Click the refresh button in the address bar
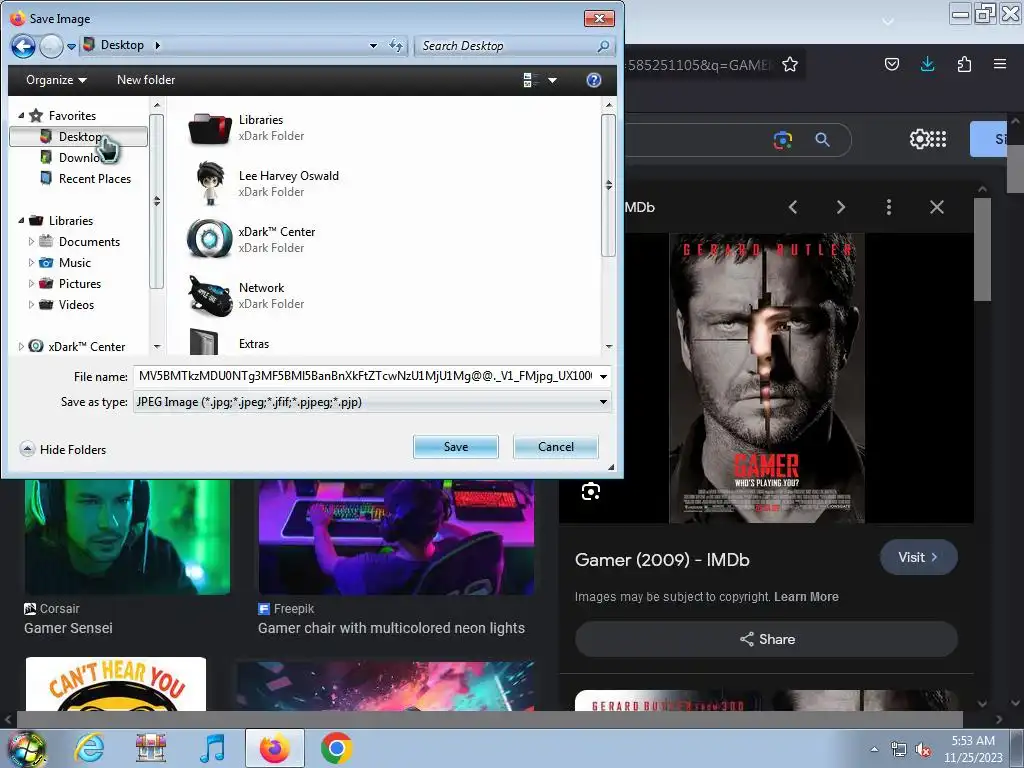Screen dimensions: 1024x768 [396, 46]
